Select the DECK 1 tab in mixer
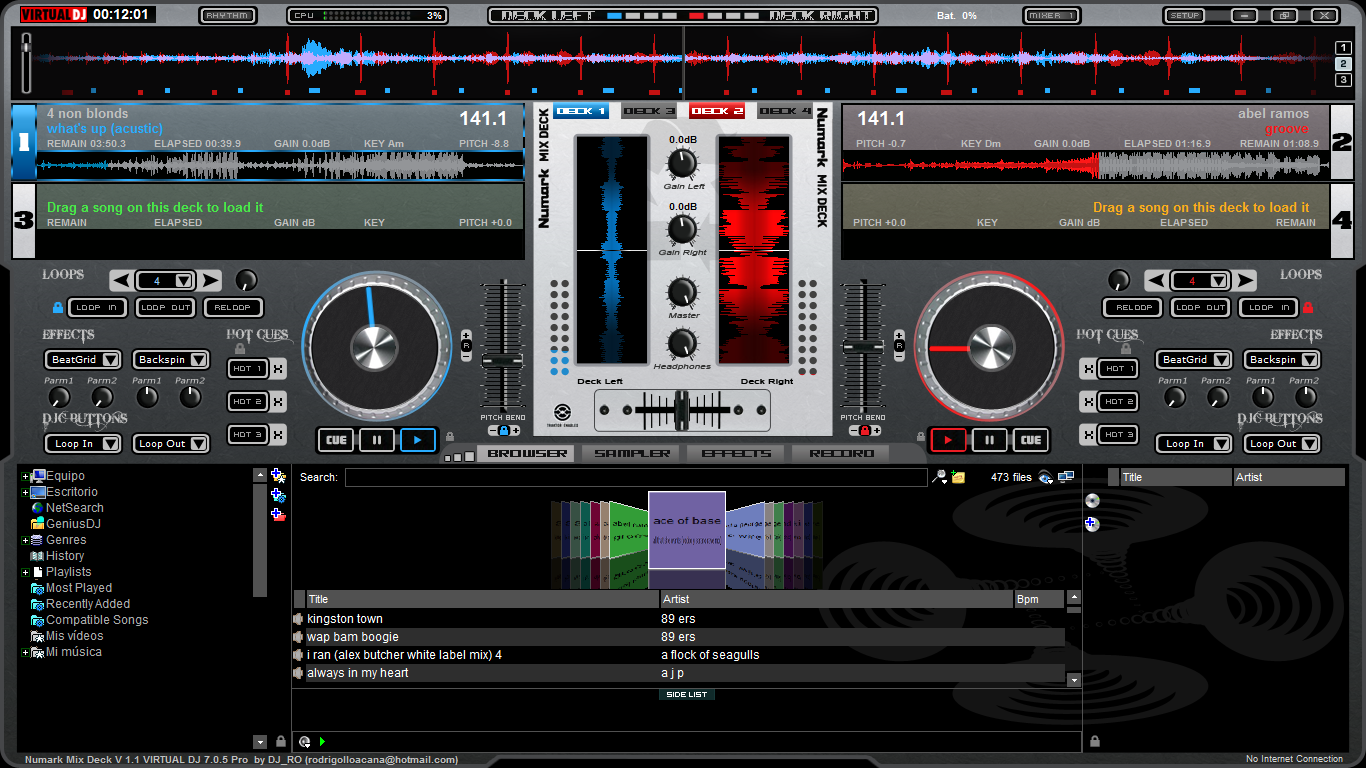Screen dimensions: 1366x768 tap(581, 111)
